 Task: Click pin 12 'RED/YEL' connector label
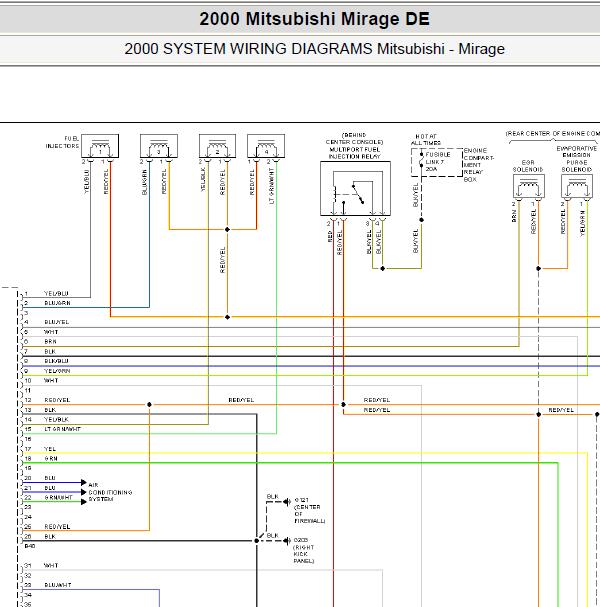point(57,400)
